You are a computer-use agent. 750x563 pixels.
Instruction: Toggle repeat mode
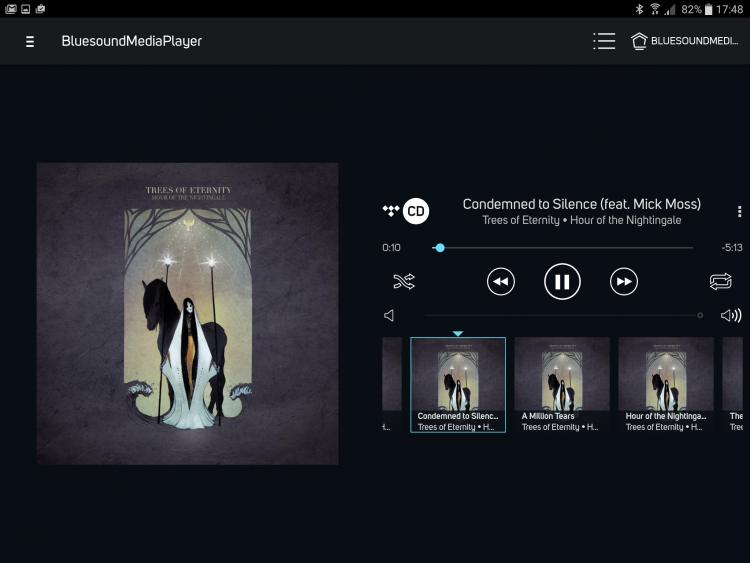coord(720,281)
